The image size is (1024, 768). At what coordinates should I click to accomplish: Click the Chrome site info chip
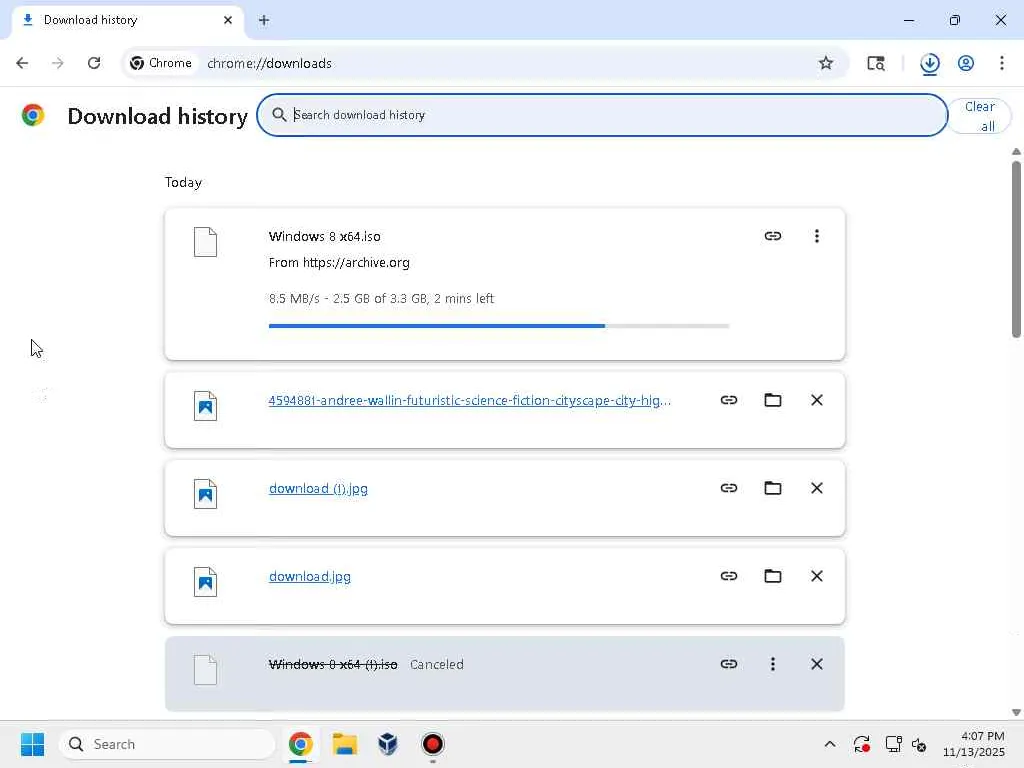(161, 63)
